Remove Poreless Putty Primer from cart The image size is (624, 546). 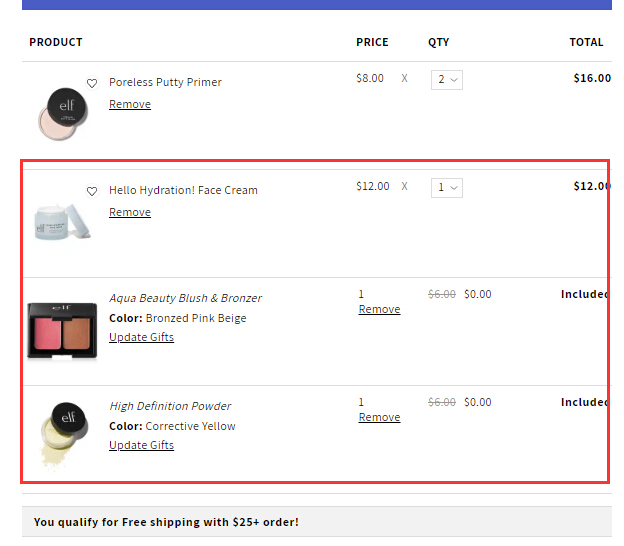pyautogui.click(x=130, y=104)
